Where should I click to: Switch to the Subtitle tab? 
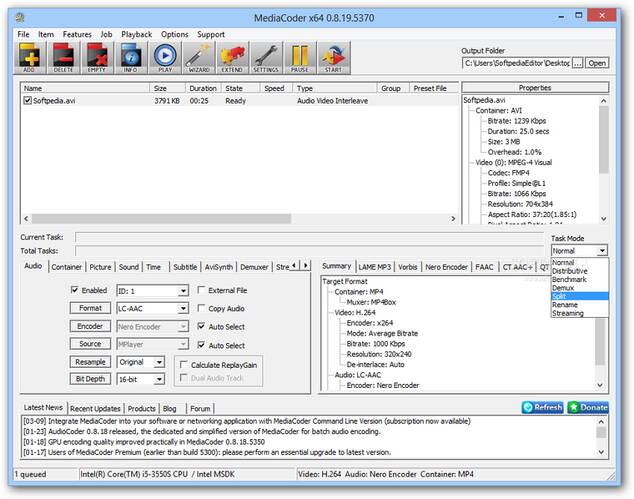[x=185, y=267]
